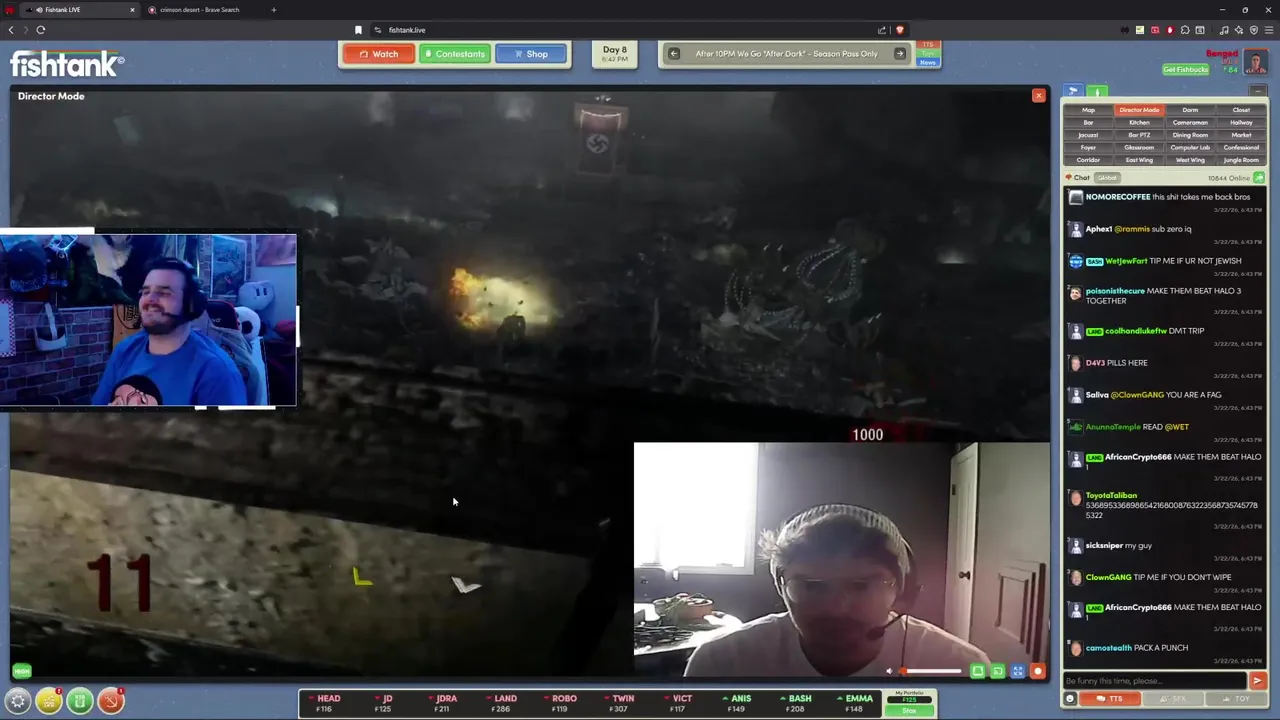Go to the previous announcement with the left arrow

click(x=674, y=54)
